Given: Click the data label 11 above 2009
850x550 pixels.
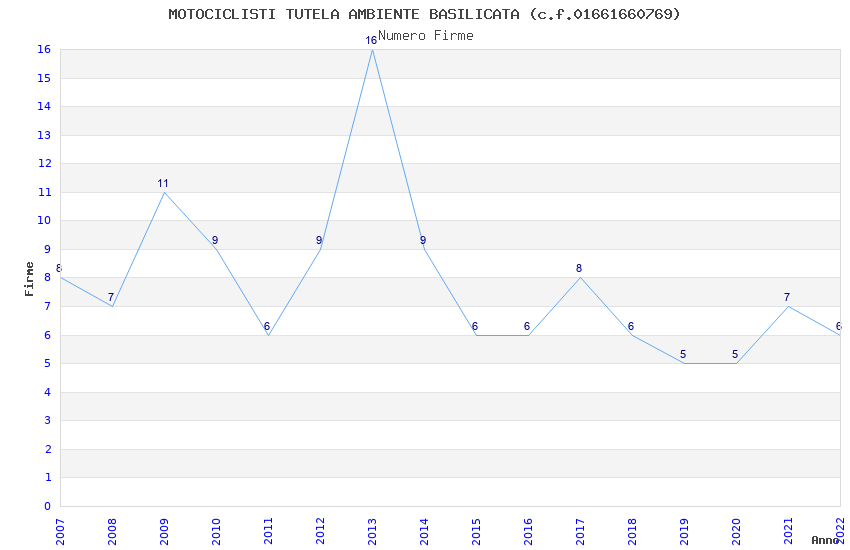Looking at the screenshot, I should [163, 184].
